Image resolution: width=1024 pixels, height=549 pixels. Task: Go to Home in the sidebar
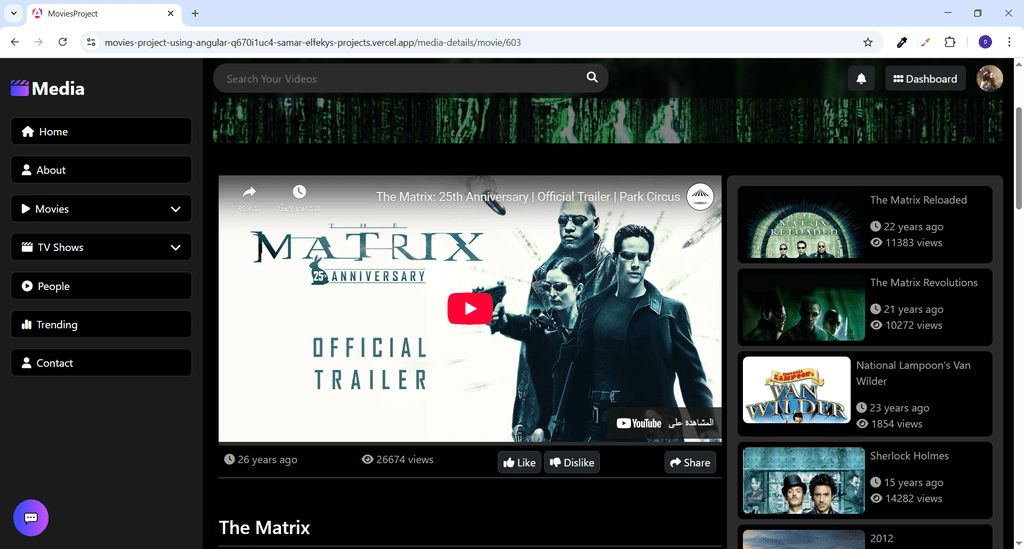(101, 131)
